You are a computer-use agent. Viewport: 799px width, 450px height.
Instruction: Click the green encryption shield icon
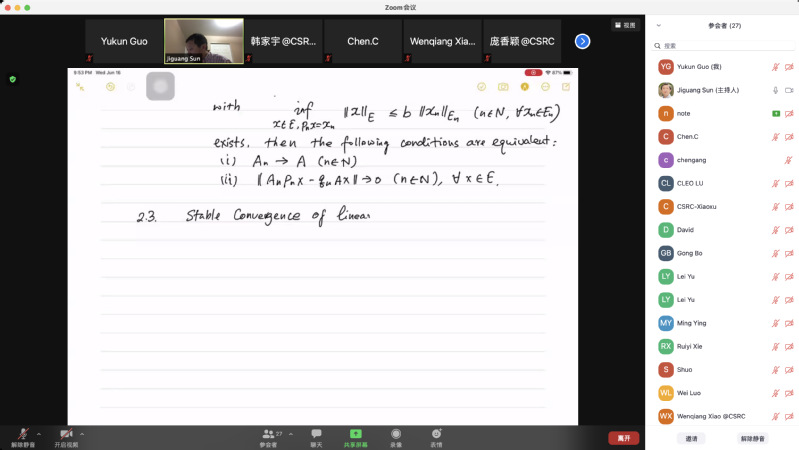click(x=13, y=79)
